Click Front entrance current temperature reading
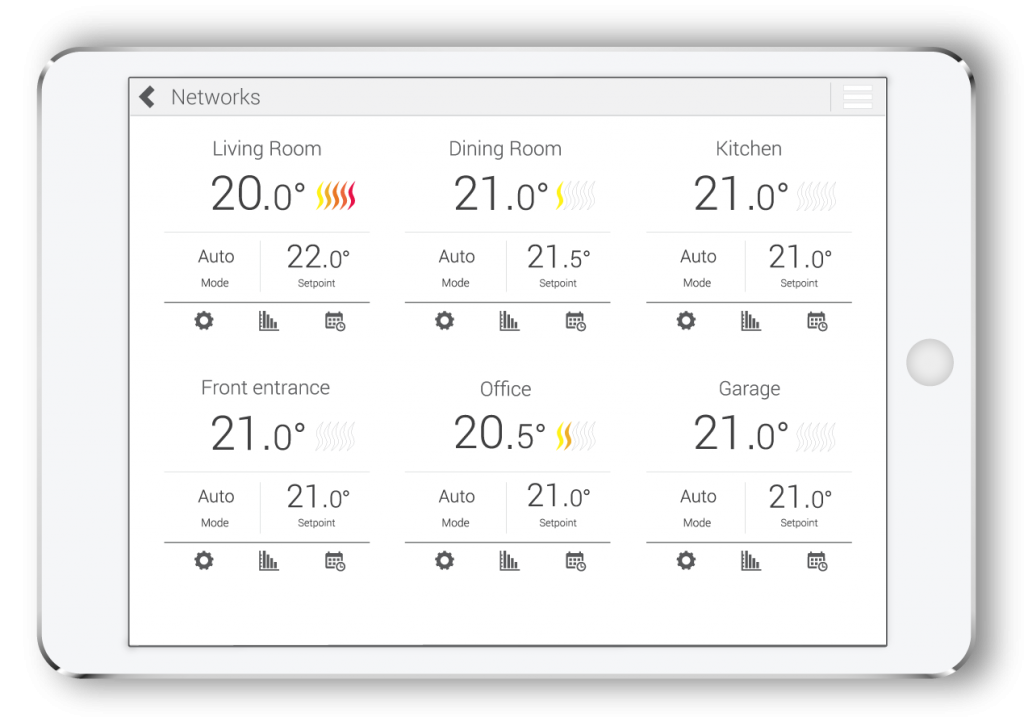1024x717 pixels. pyautogui.click(x=258, y=434)
